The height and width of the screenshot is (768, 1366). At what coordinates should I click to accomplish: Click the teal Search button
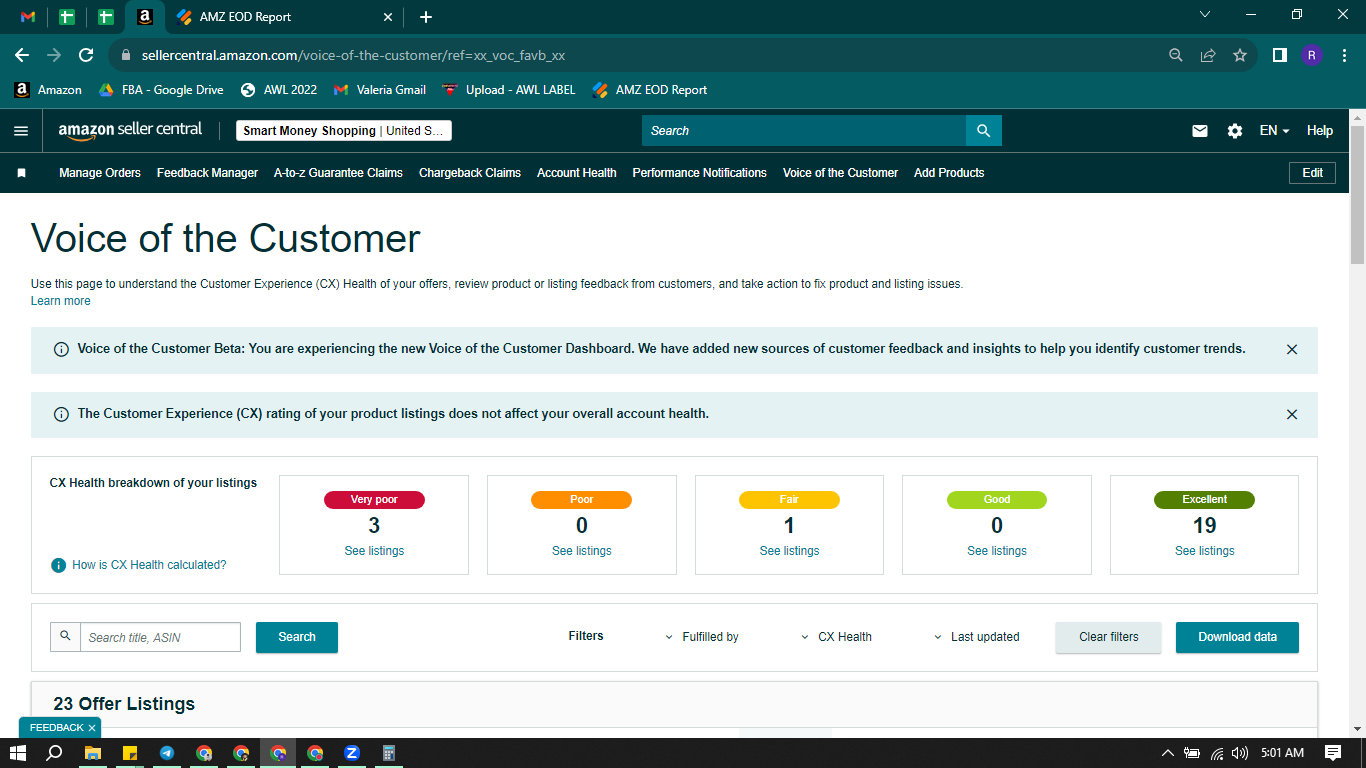pyautogui.click(x=297, y=637)
